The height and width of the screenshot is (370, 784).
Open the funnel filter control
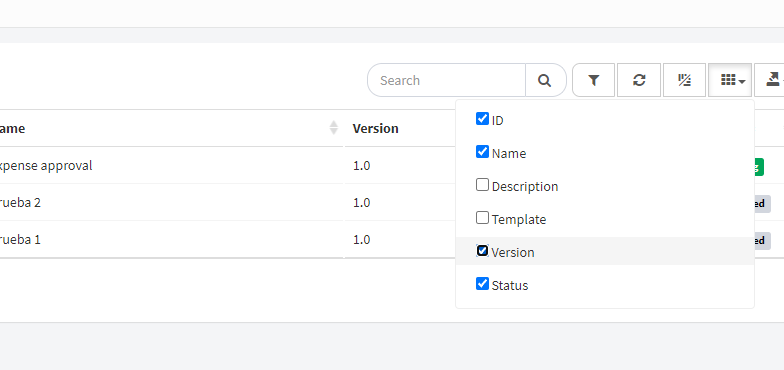click(x=594, y=80)
